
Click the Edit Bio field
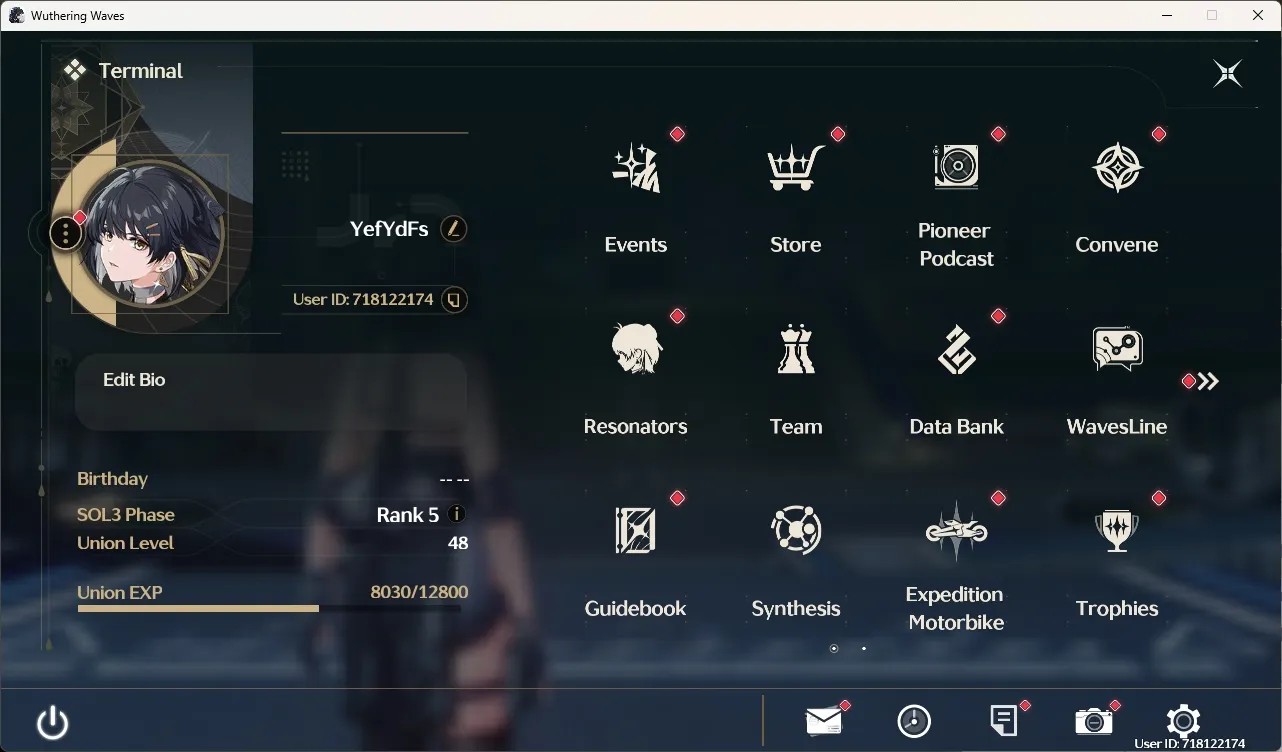(x=271, y=392)
